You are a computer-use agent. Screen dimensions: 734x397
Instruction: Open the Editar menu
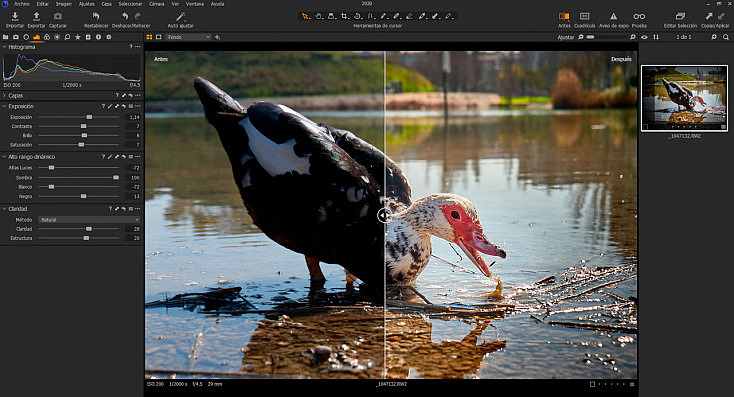coord(43,4)
